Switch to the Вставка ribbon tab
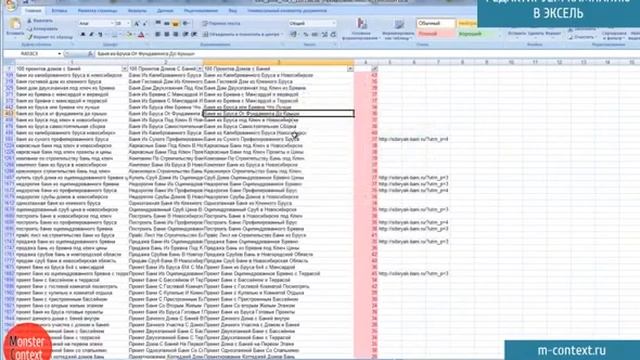This screenshot has height=360, width=640. (x=60, y=11)
